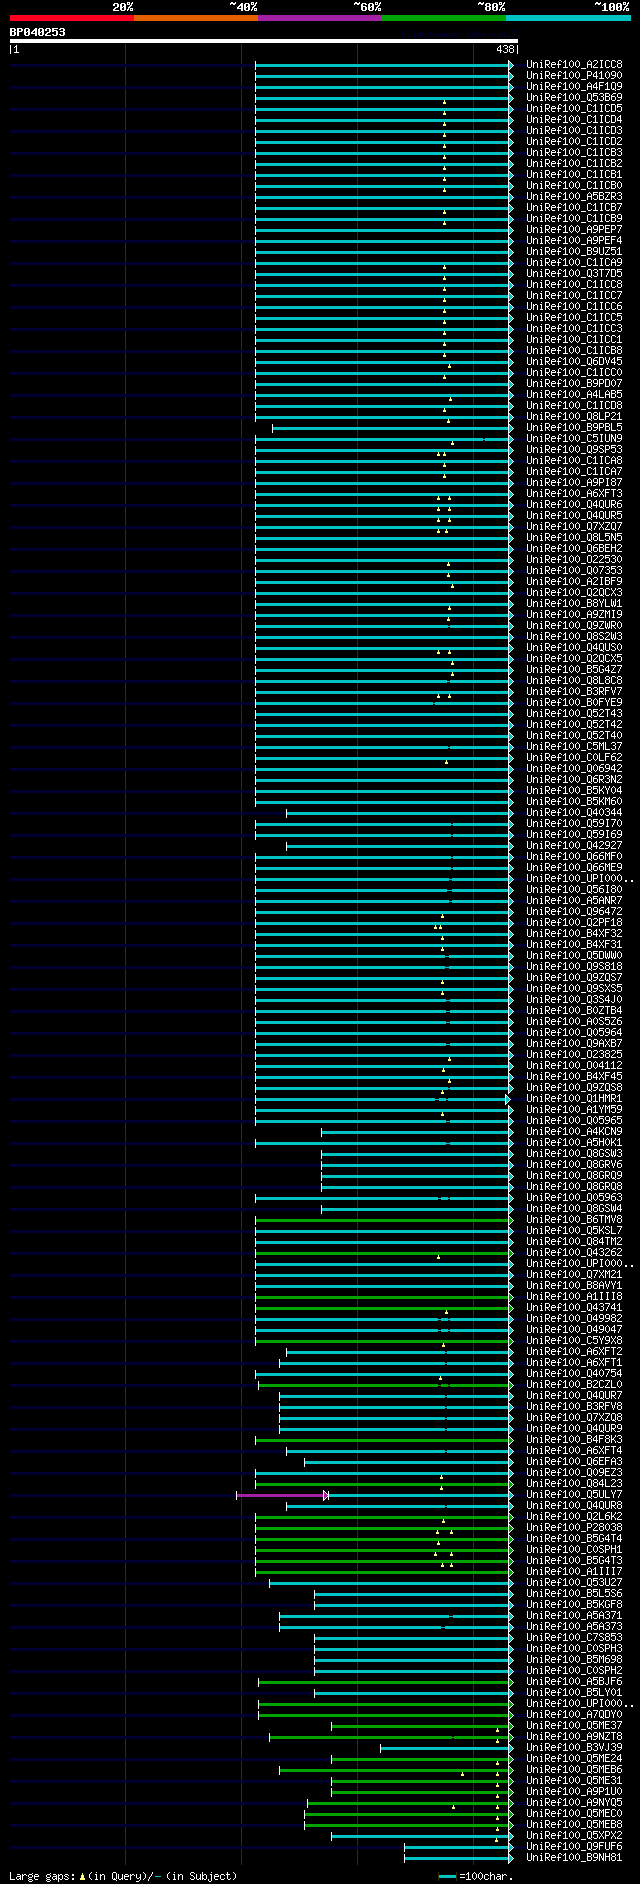This screenshot has height=1884, width=640.
Task: Select label UniRef100_A4KCN9
Action: point(574,1131)
